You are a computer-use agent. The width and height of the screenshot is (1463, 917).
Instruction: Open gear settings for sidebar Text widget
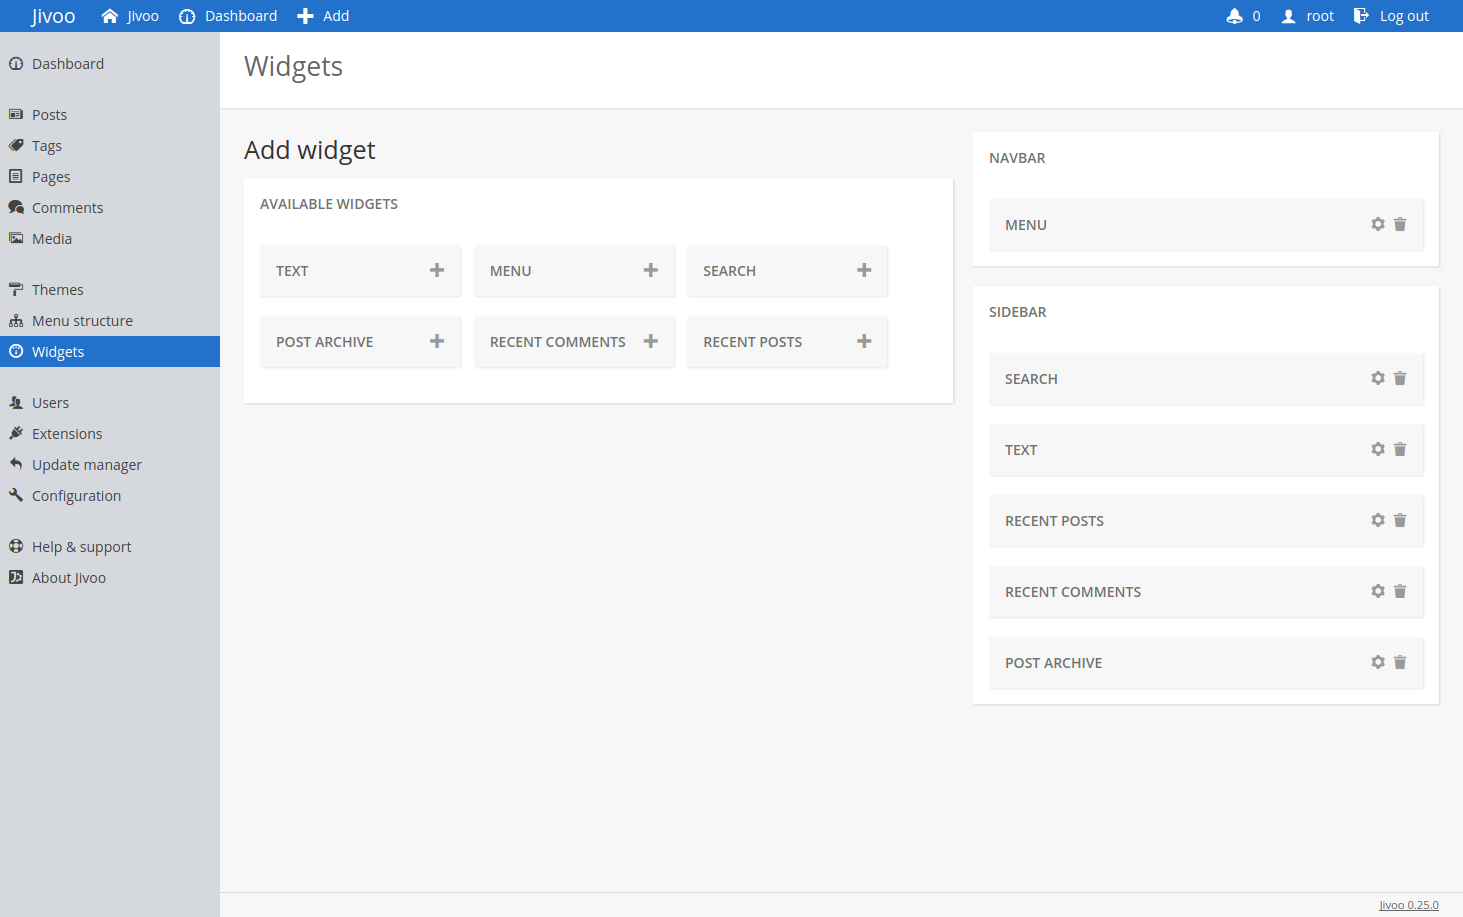(1378, 449)
